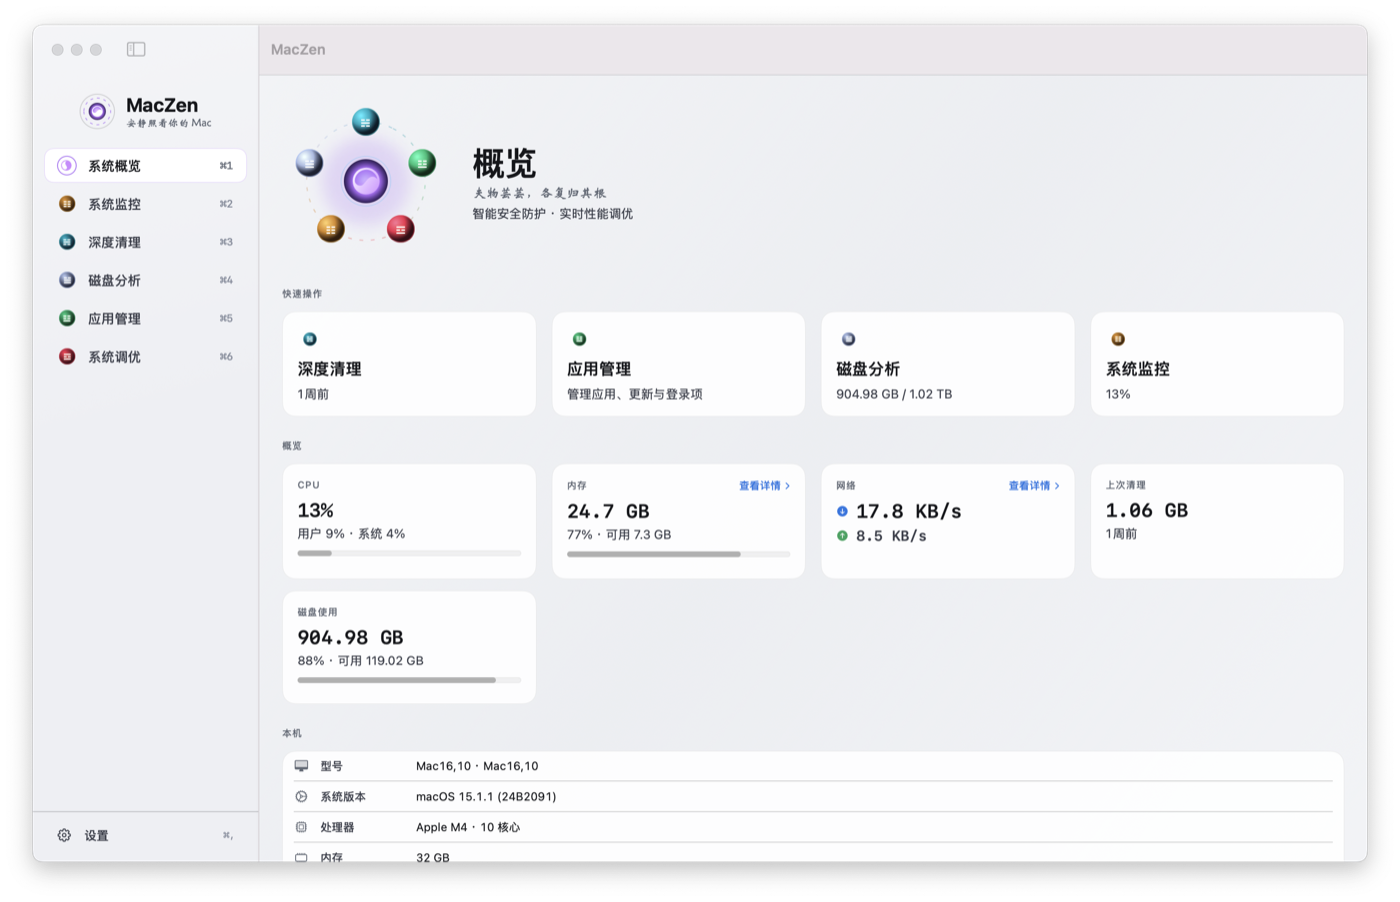
Task: Click 查看详情 link on 网络 card
Action: [x=1034, y=486]
